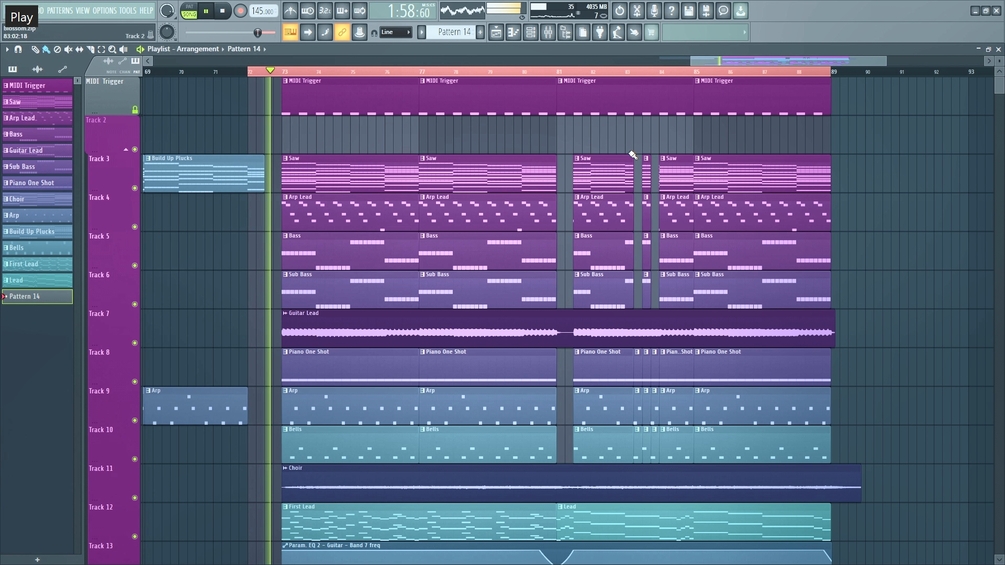Screen dimensions: 1005x565
Task: Open the Guitar Lead clip menu arrow
Action: tap(285, 313)
